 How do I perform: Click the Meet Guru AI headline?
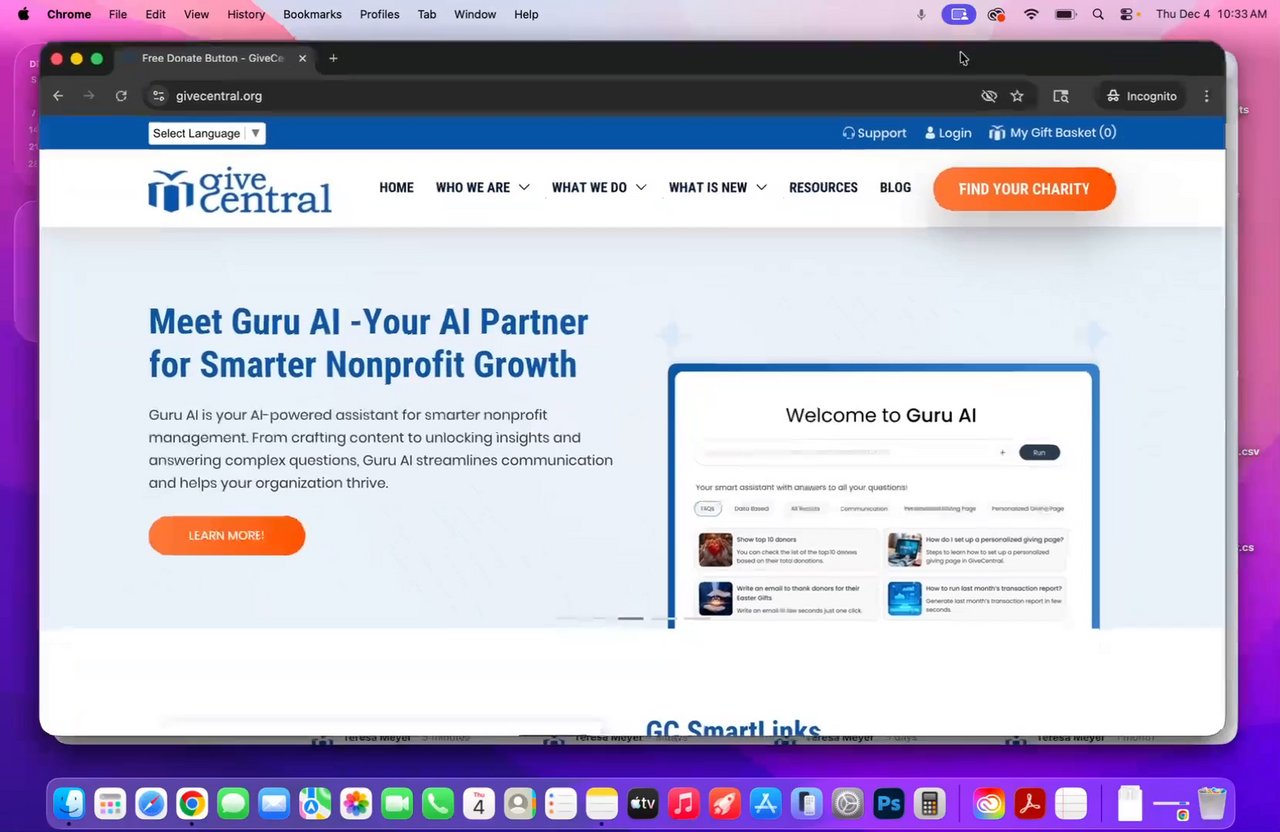pos(368,343)
